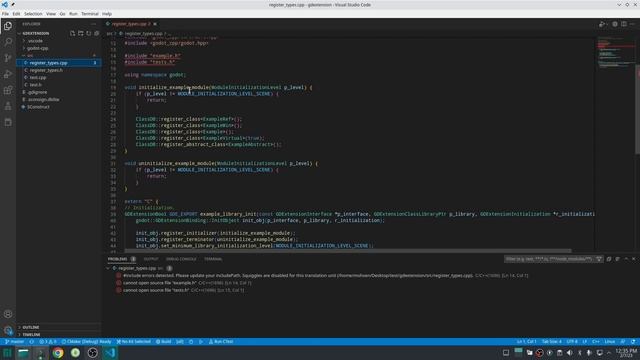640x360 pixels.
Task: Expand the godot-cpp folder
Action: click(59, 48)
